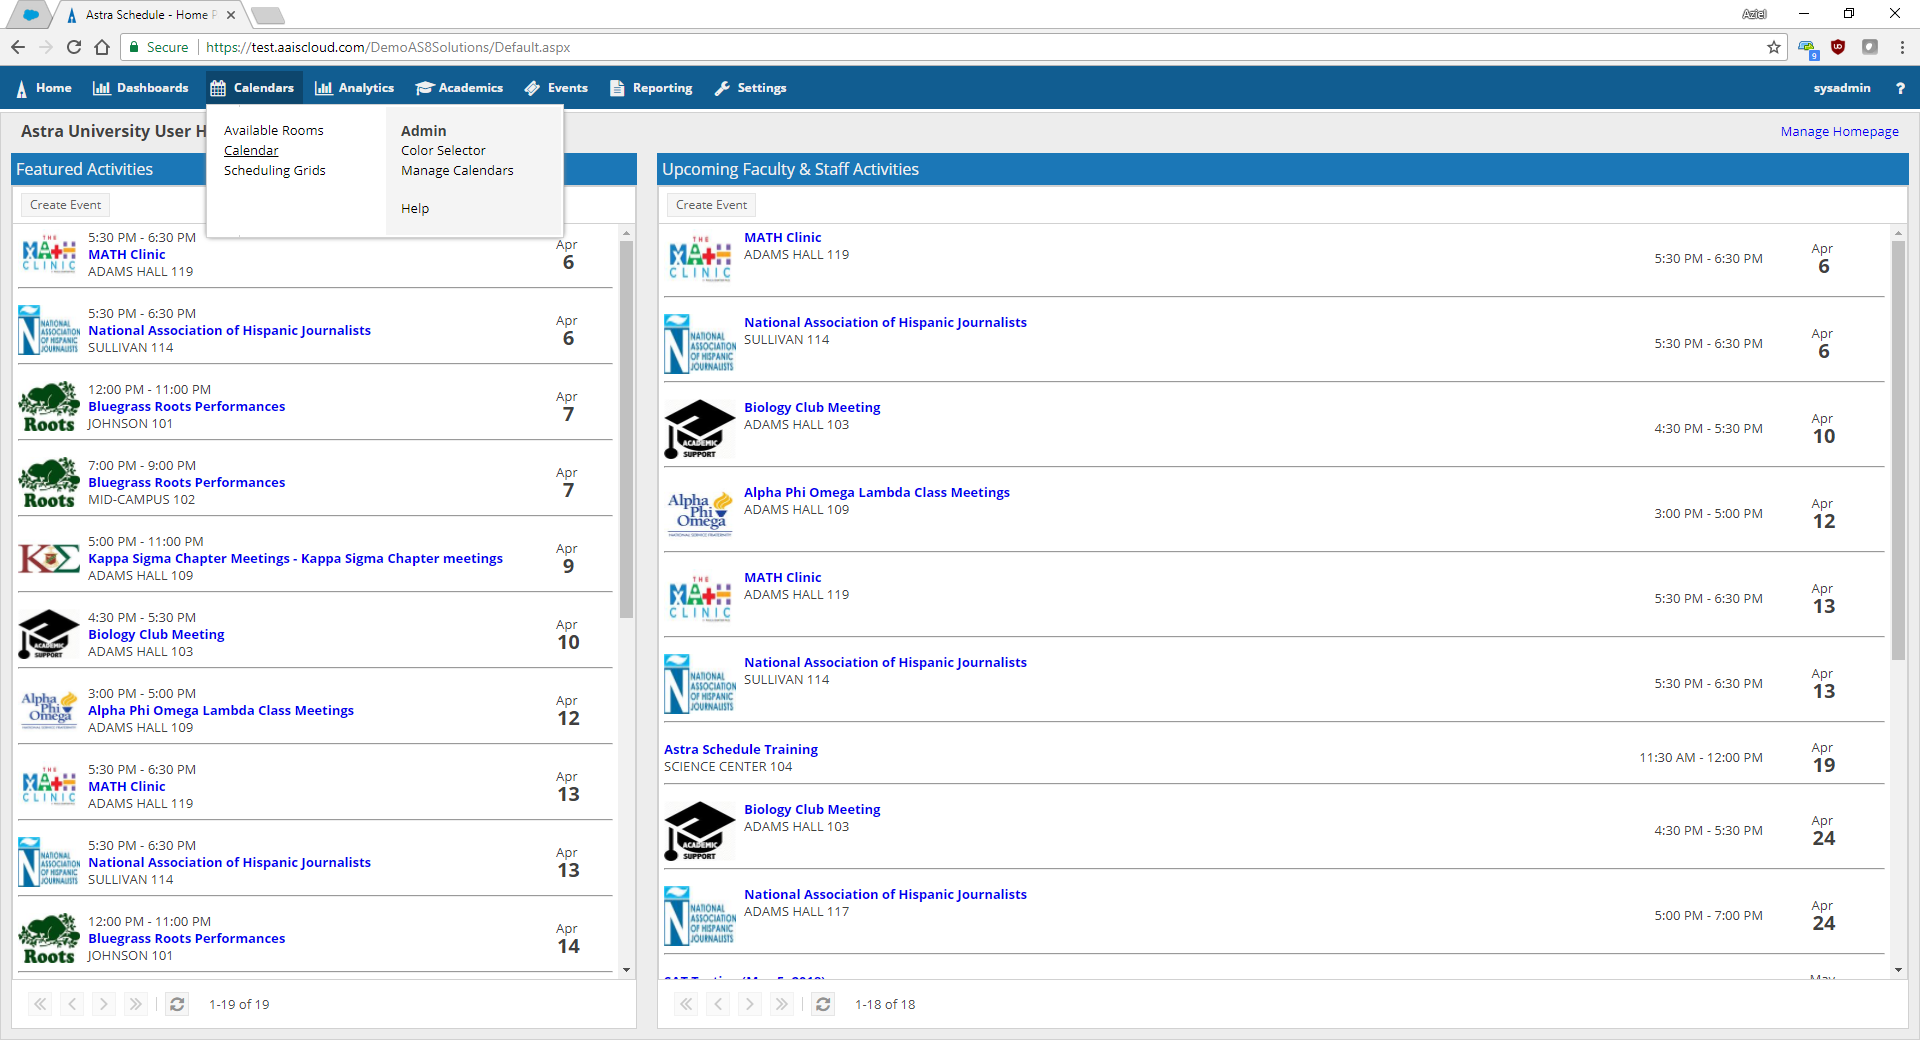The width and height of the screenshot is (1920, 1040).
Task: Open Alpha Phi Omega Lambda link in Featured Activities
Action: pos(221,710)
